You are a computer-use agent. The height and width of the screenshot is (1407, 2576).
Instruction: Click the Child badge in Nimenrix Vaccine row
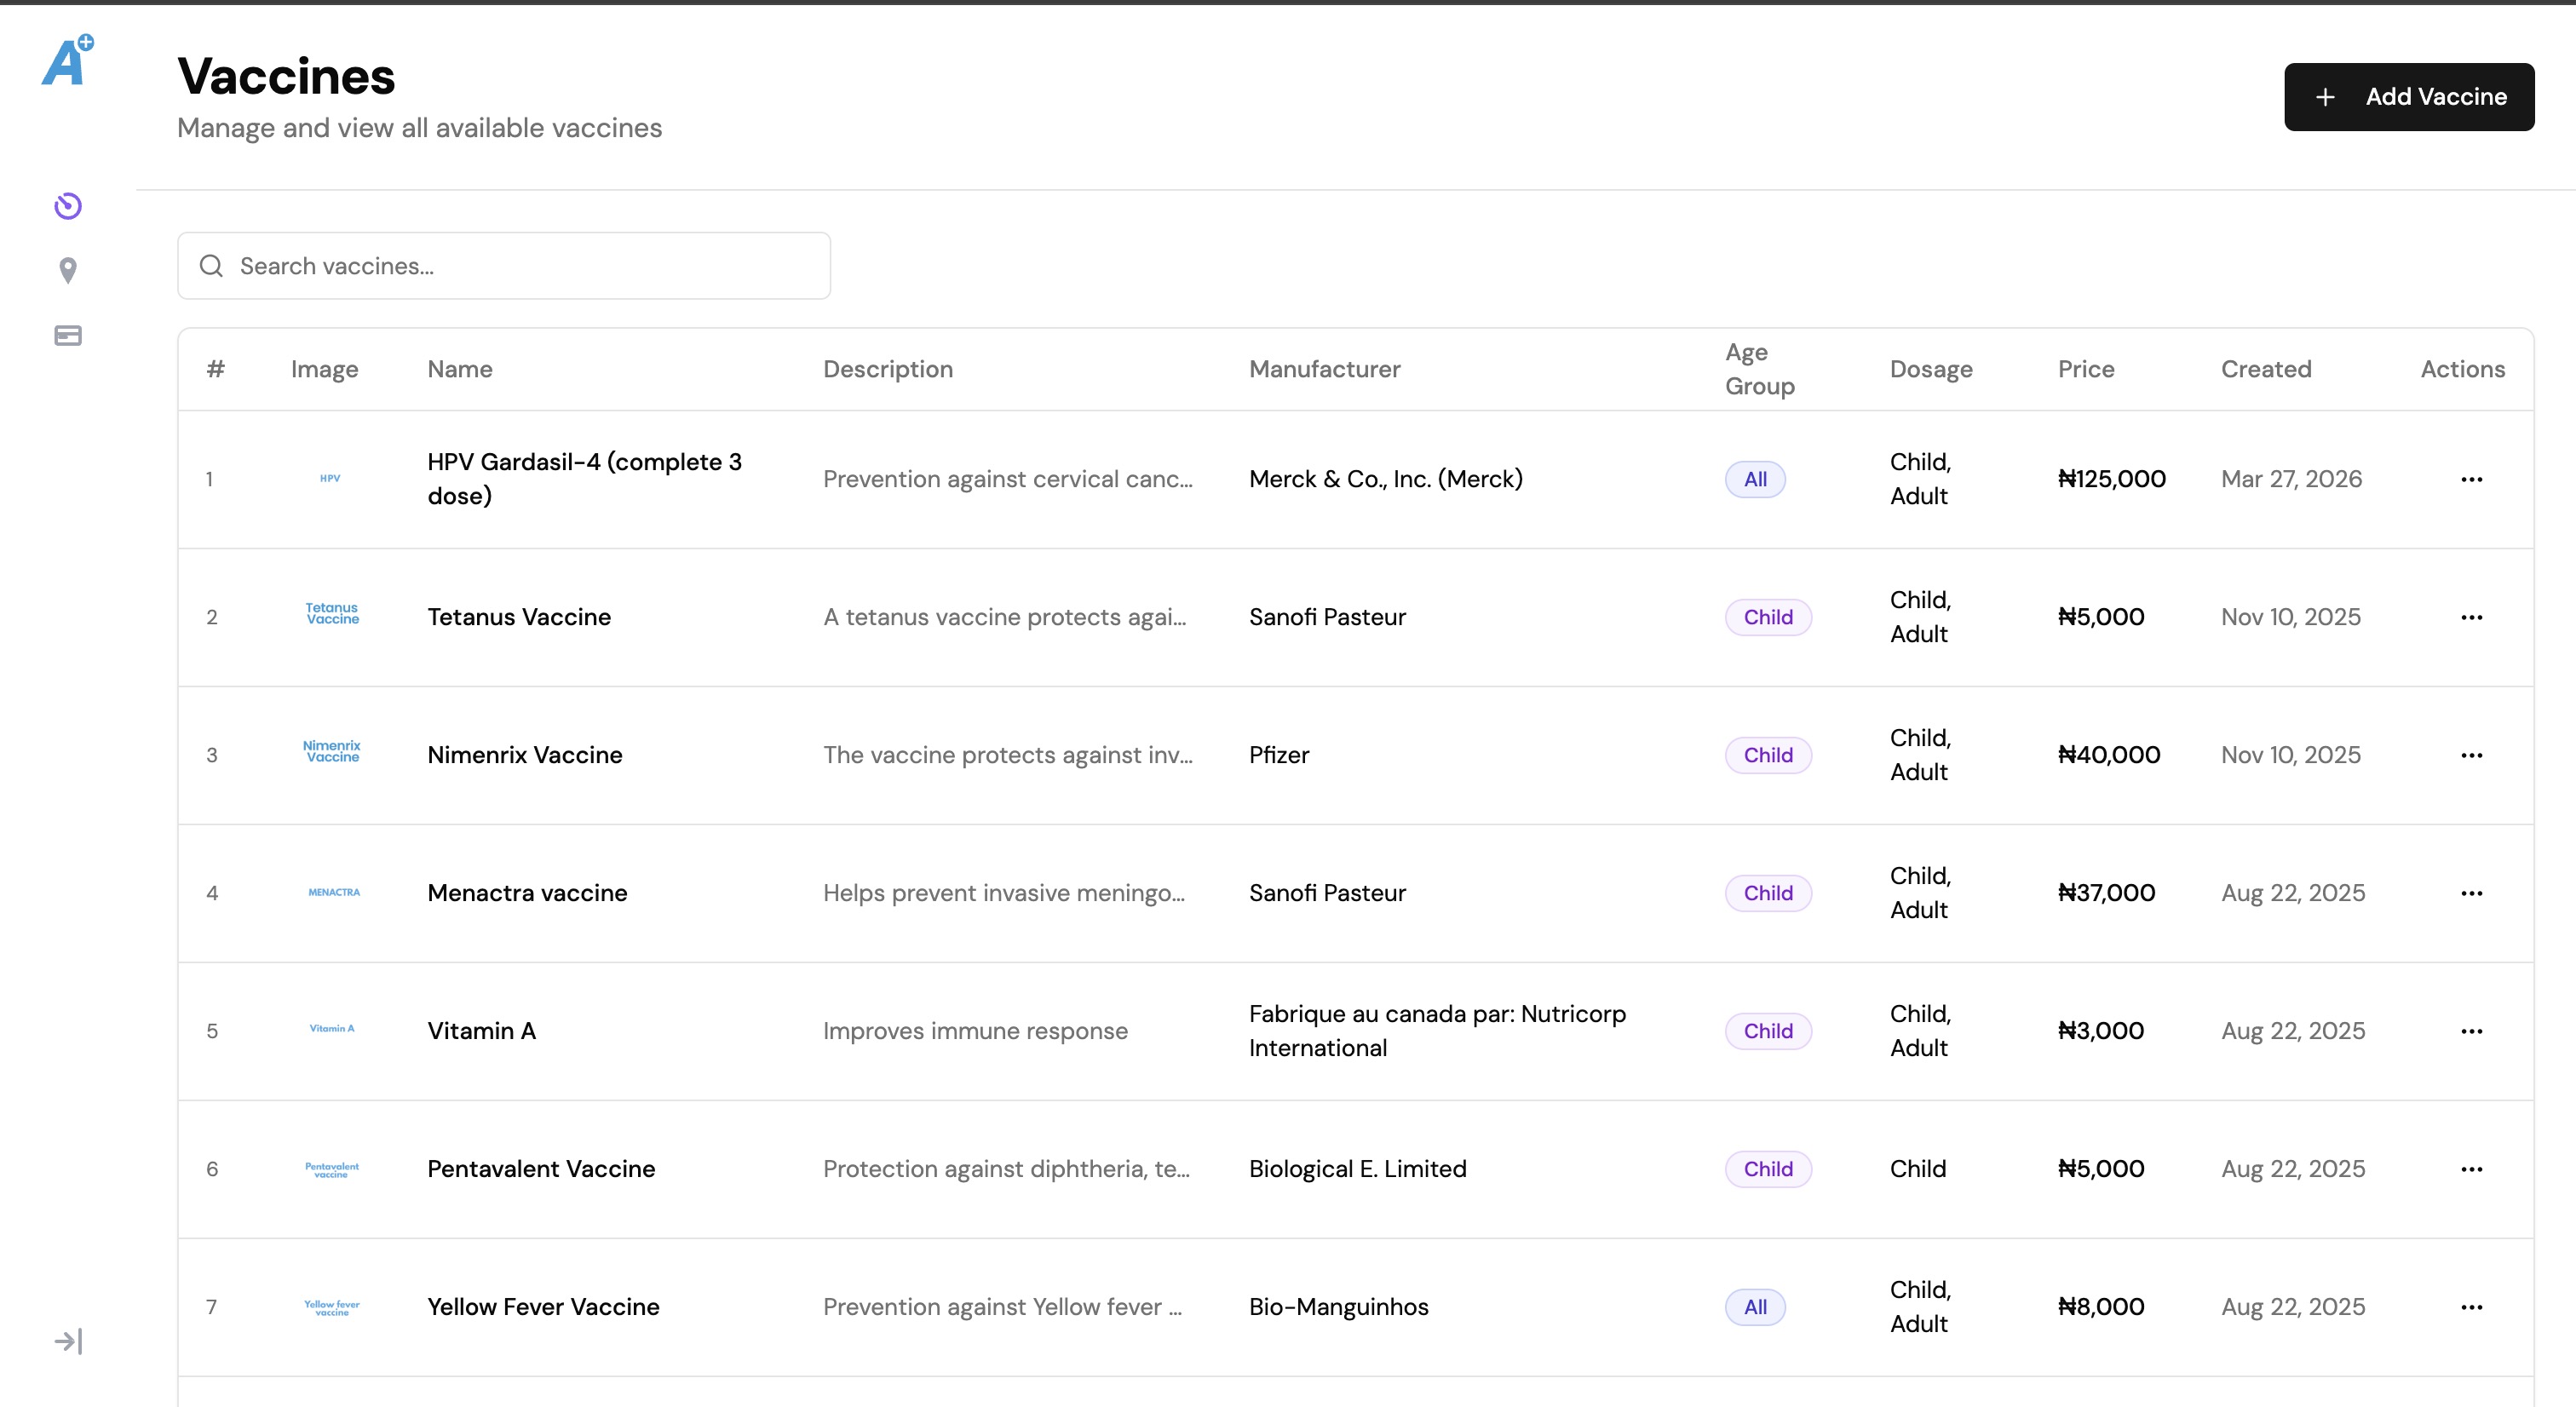(1768, 755)
